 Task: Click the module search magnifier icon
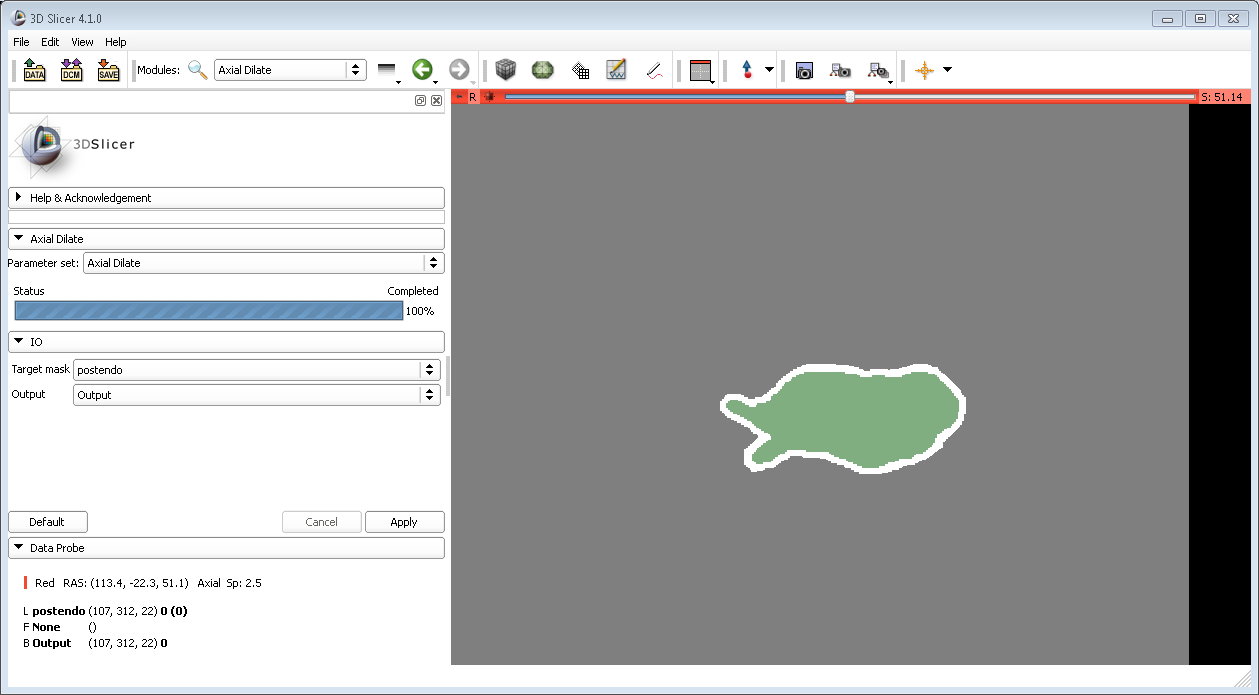click(198, 70)
